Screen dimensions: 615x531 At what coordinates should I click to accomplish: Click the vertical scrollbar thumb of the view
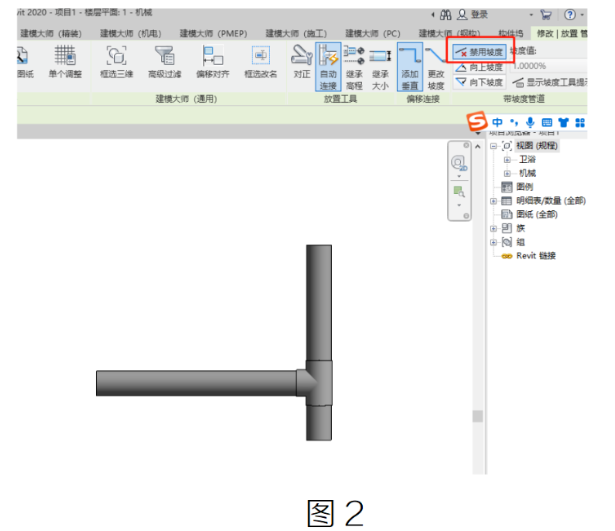[477, 416]
